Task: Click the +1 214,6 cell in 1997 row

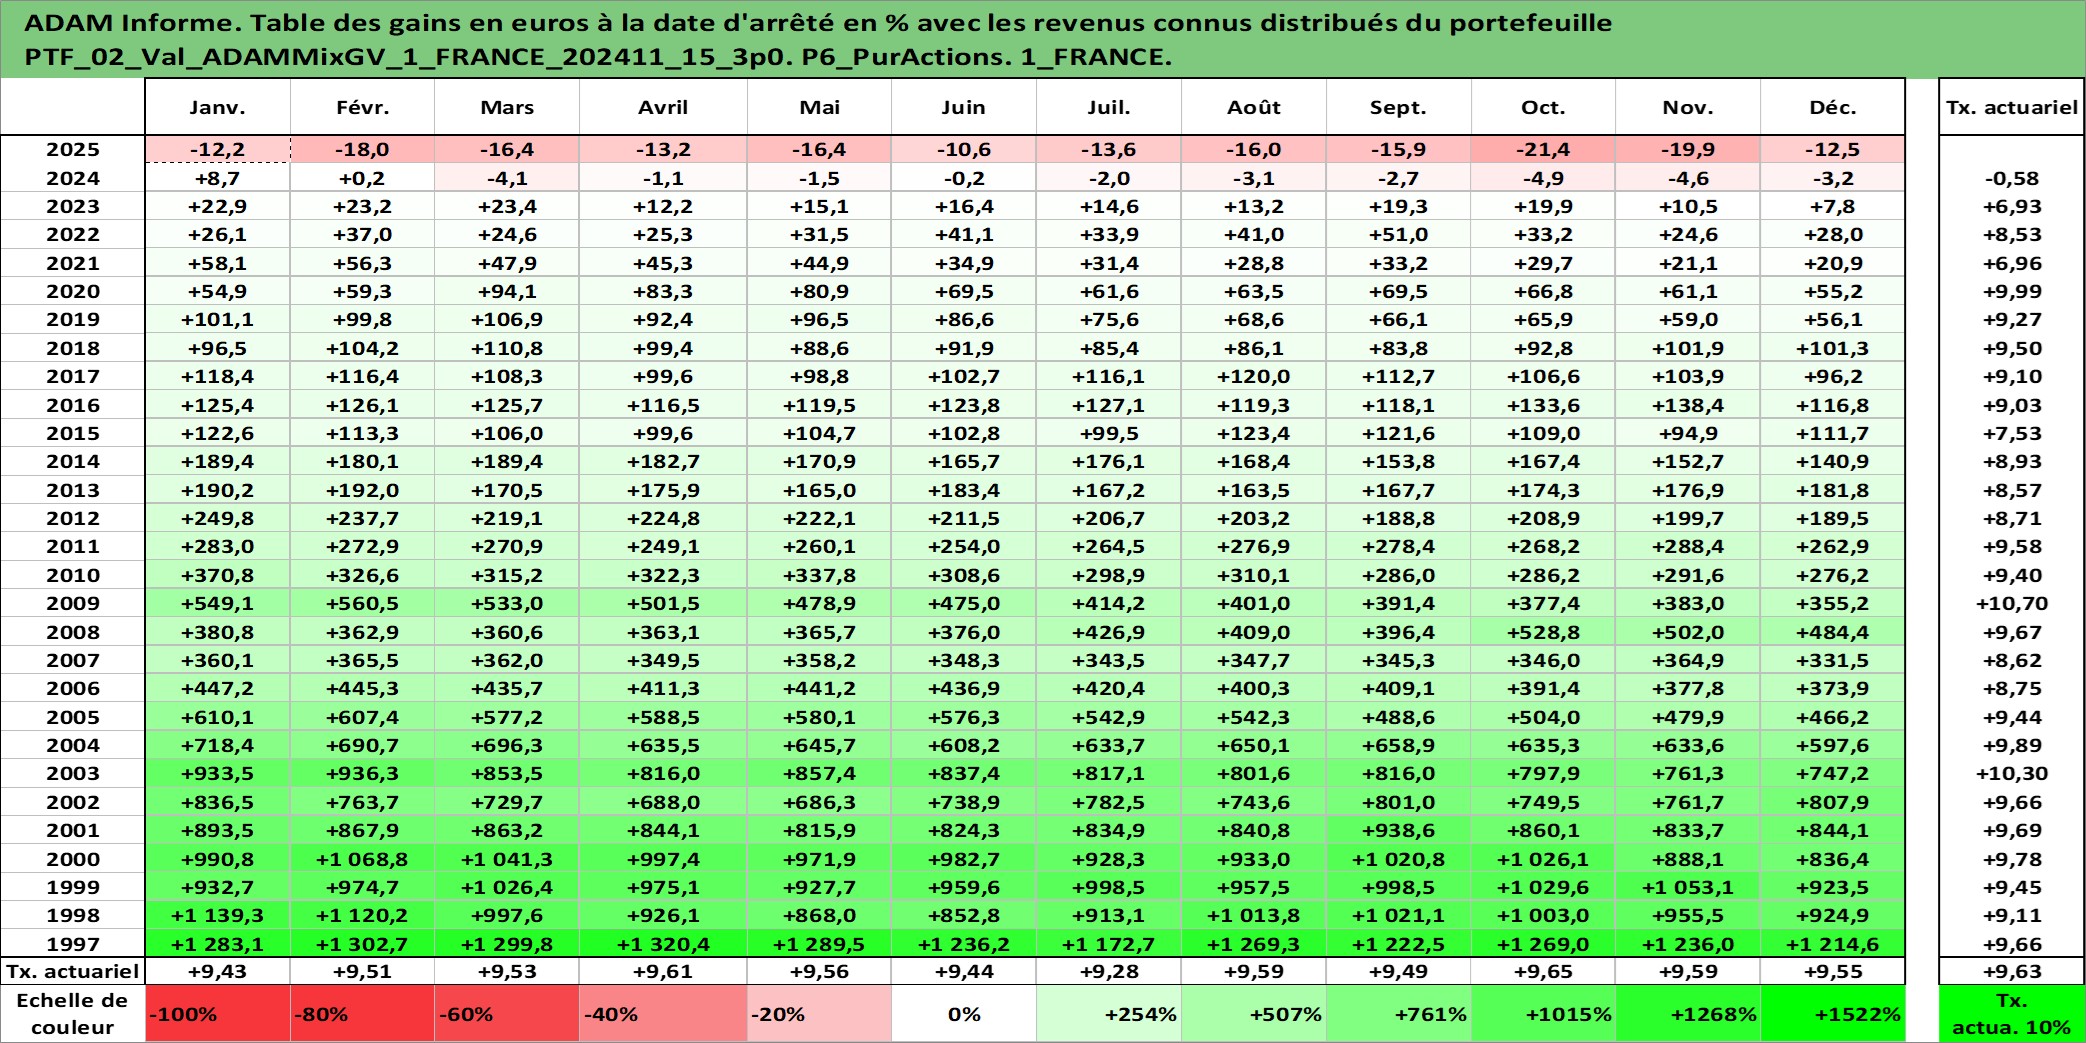Action: pyautogui.click(x=1833, y=944)
